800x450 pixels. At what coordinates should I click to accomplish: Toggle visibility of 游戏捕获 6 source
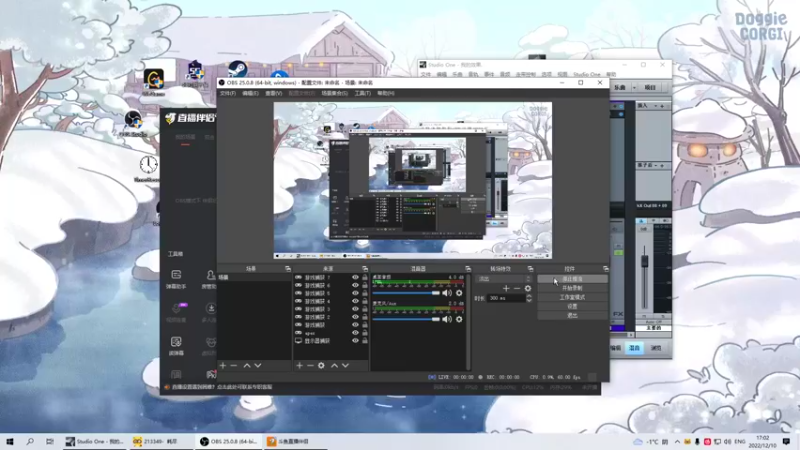355,285
